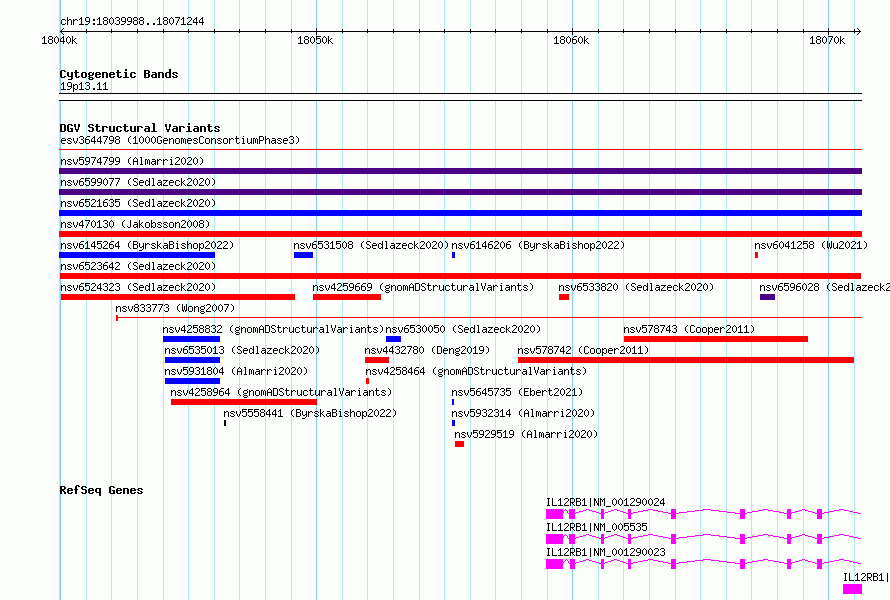The height and width of the screenshot is (600, 890).
Task: Click the nsv4432780 (Deng2019) red bar
Action: (377, 360)
